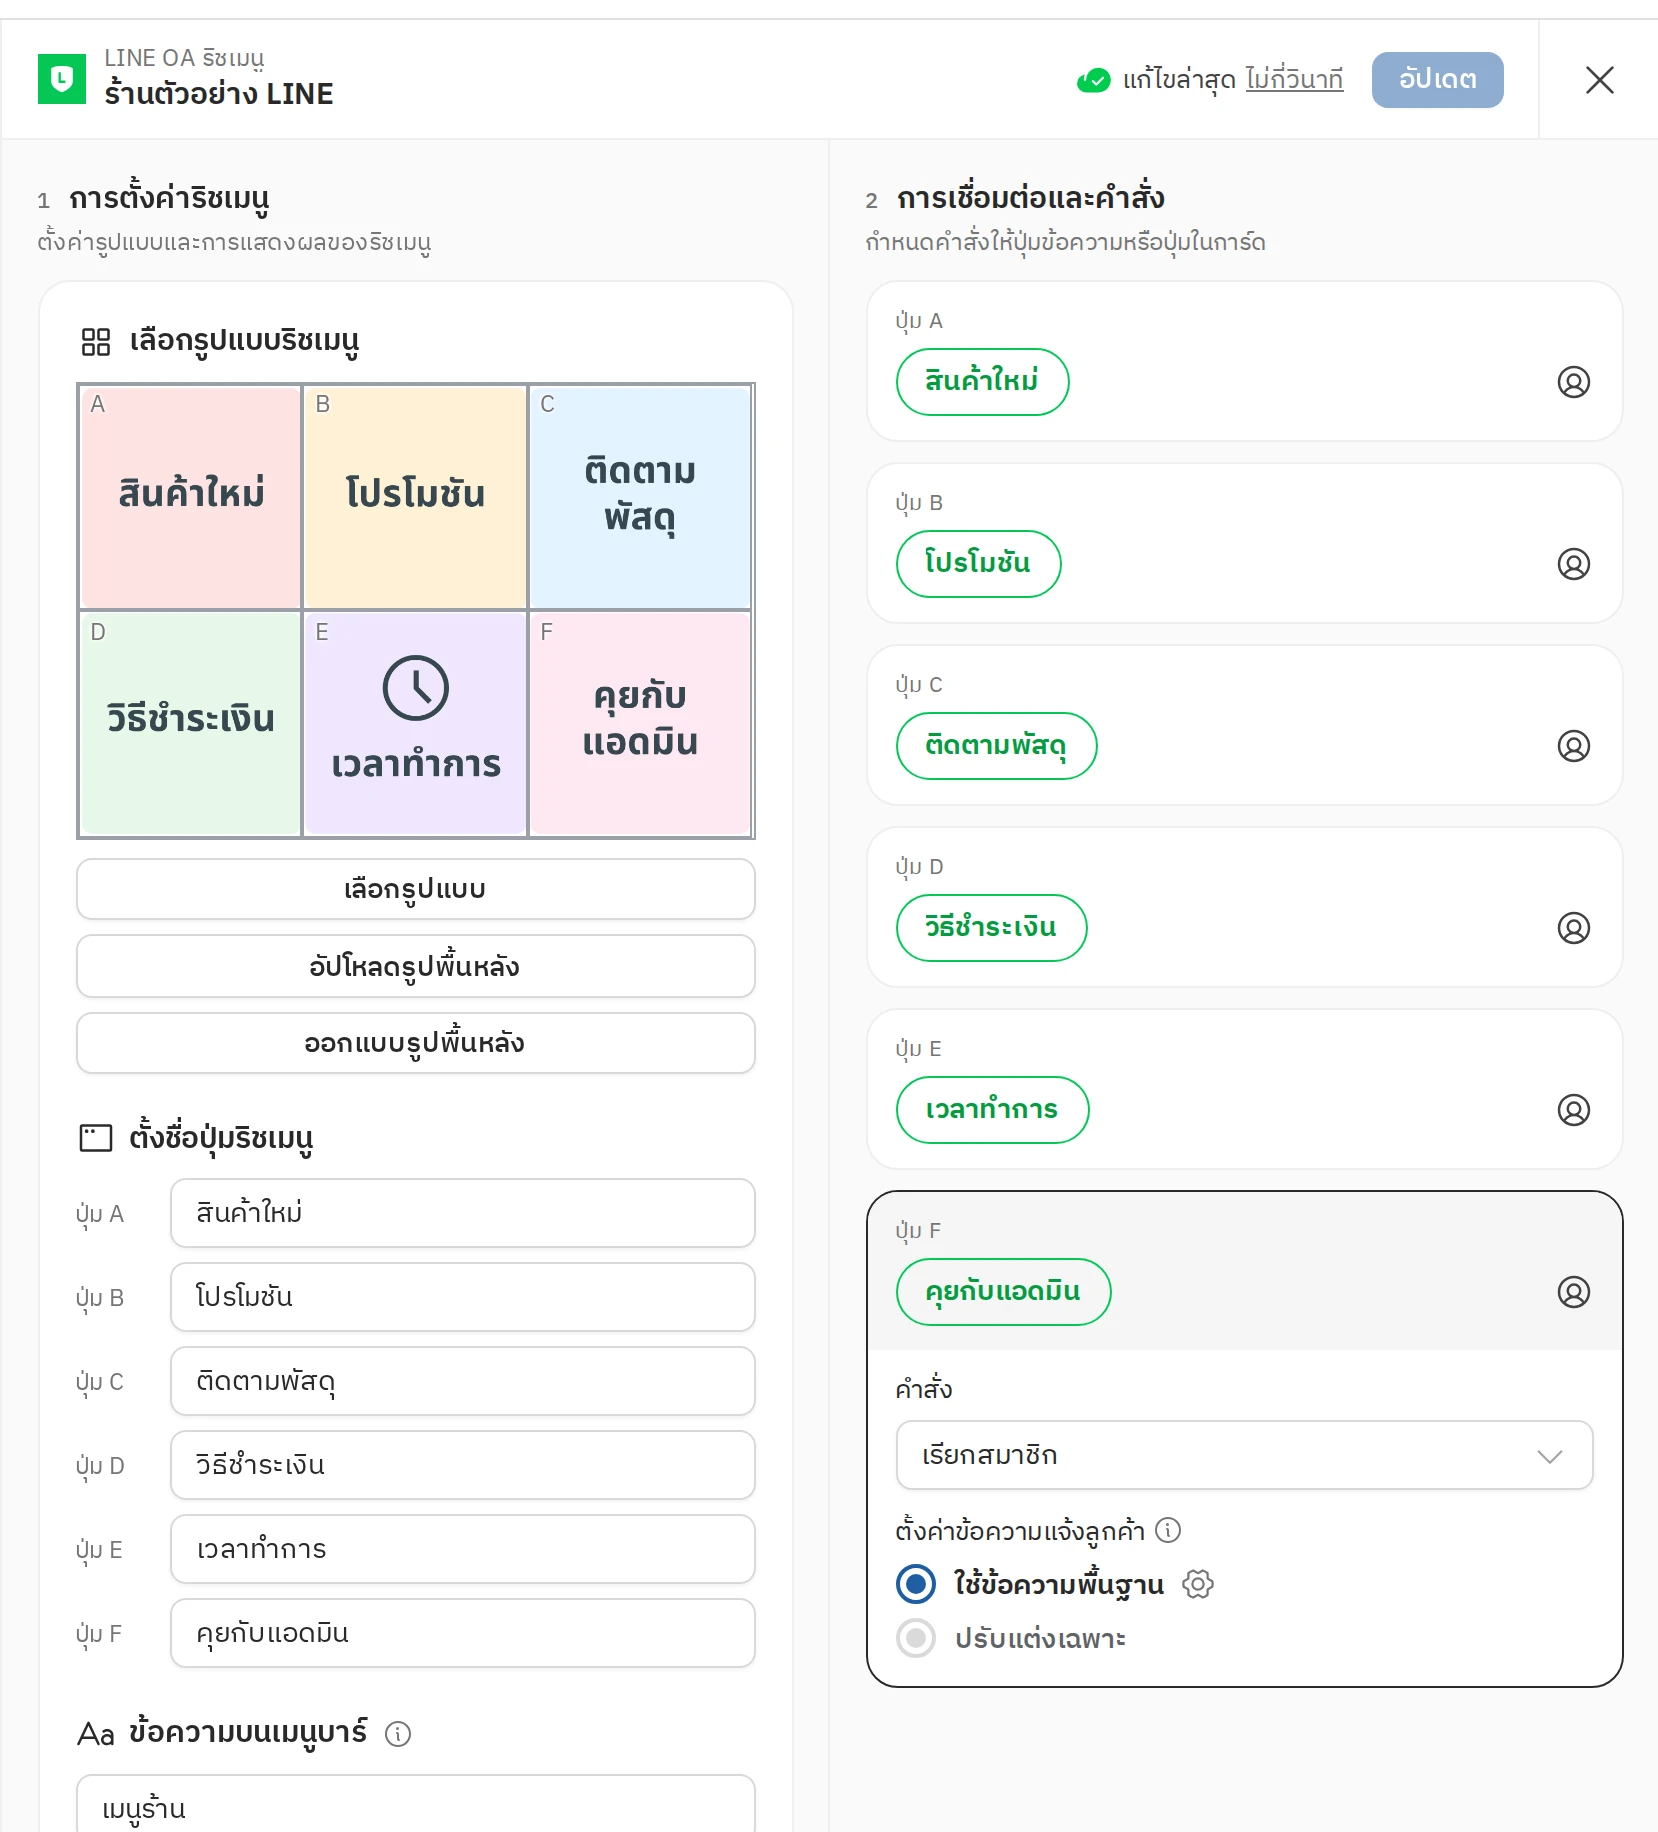
Task: Select the pink คุยกับแอดมิน cell F
Action: pyautogui.click(x=640, y=723)
